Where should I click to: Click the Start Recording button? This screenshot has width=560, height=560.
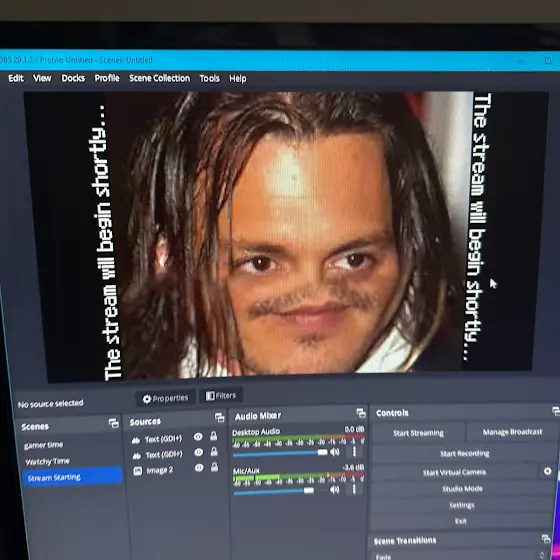(x=464, y=453)
